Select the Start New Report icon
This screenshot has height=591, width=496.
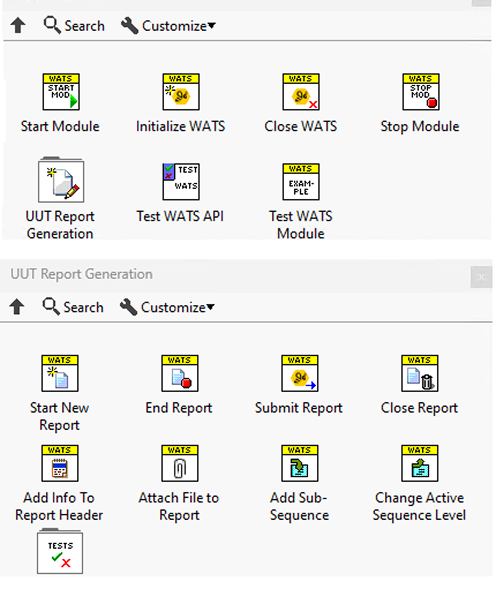(x=60, y=374)
